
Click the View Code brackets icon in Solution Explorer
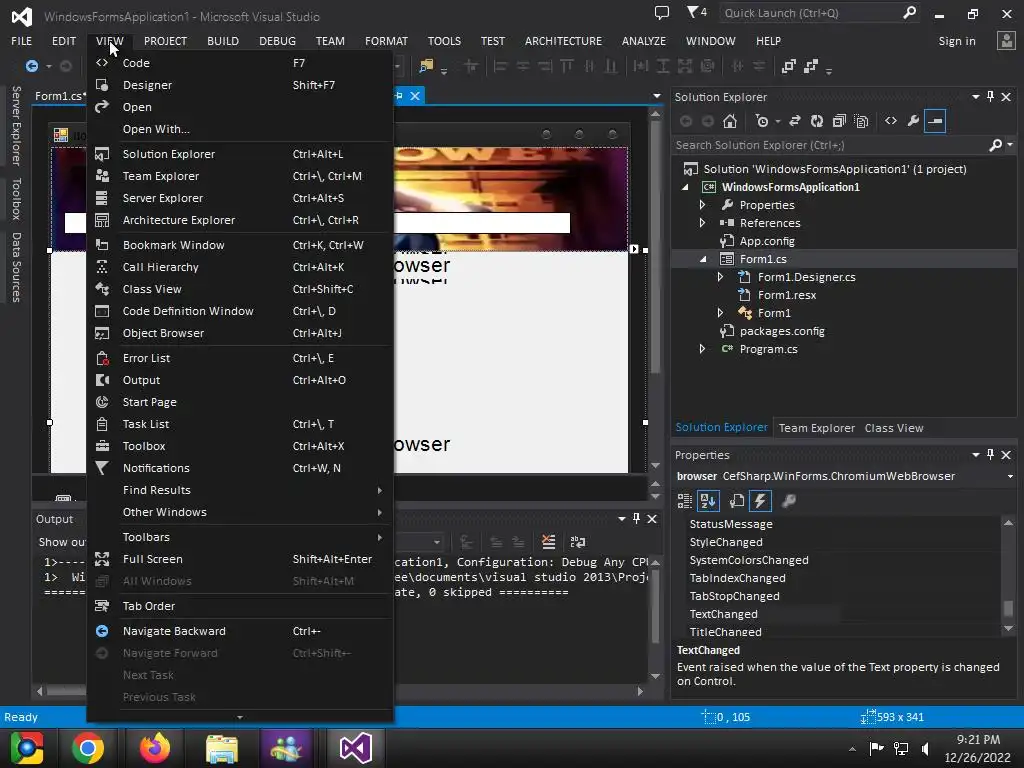(891, 121)
